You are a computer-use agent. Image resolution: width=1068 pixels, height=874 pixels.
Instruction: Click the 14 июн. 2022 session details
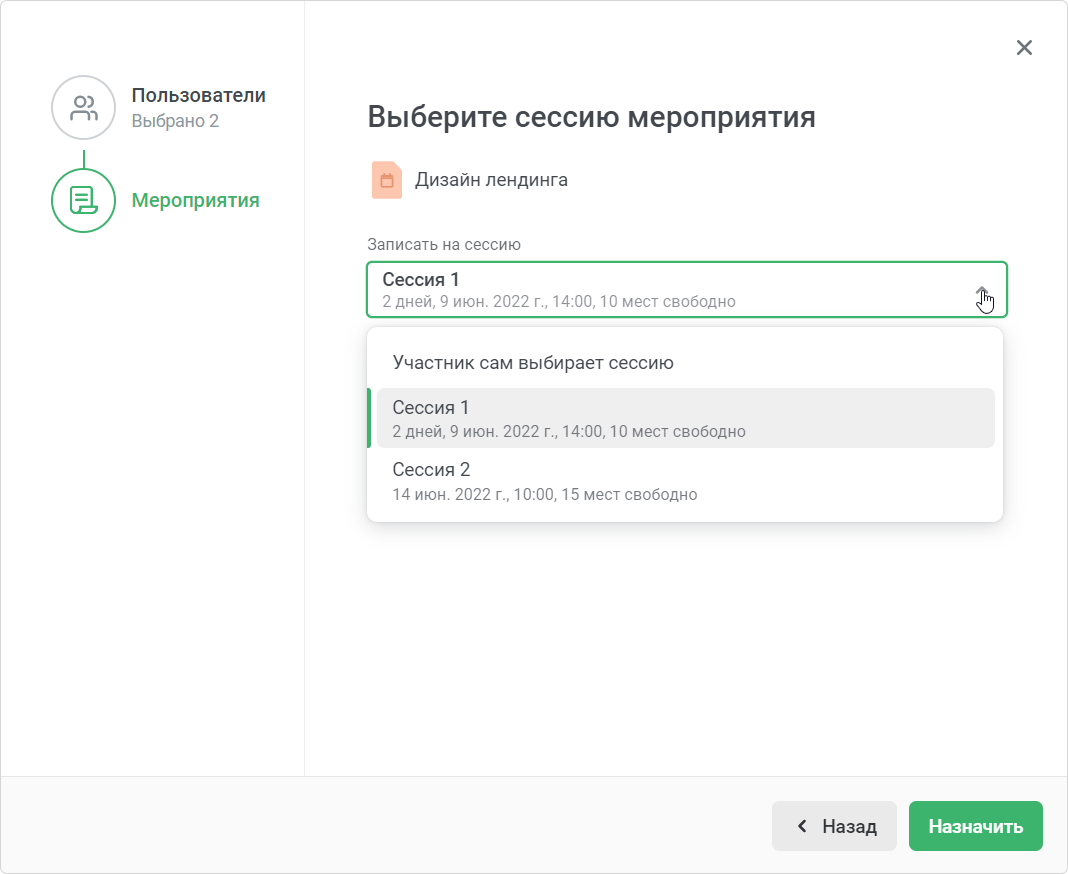coord(544,495)
